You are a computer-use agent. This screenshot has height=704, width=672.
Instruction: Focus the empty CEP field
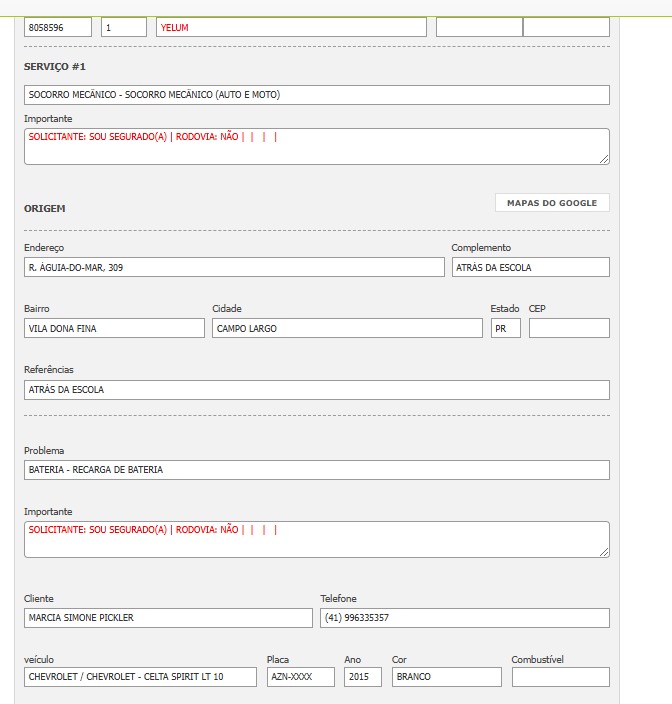[569, 328]
